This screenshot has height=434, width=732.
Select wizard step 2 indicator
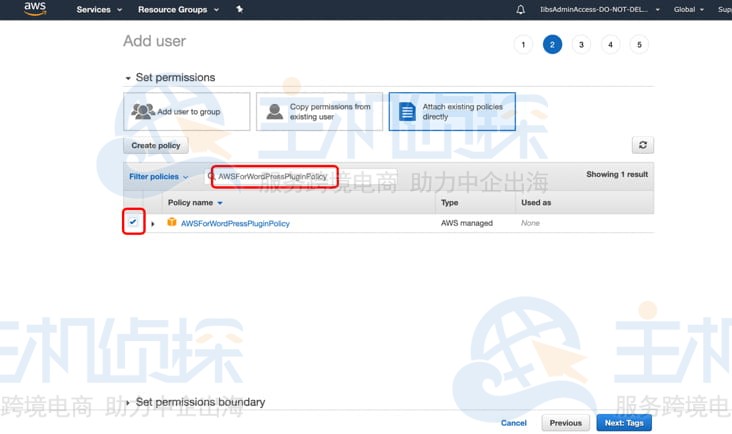pos(552,45)
